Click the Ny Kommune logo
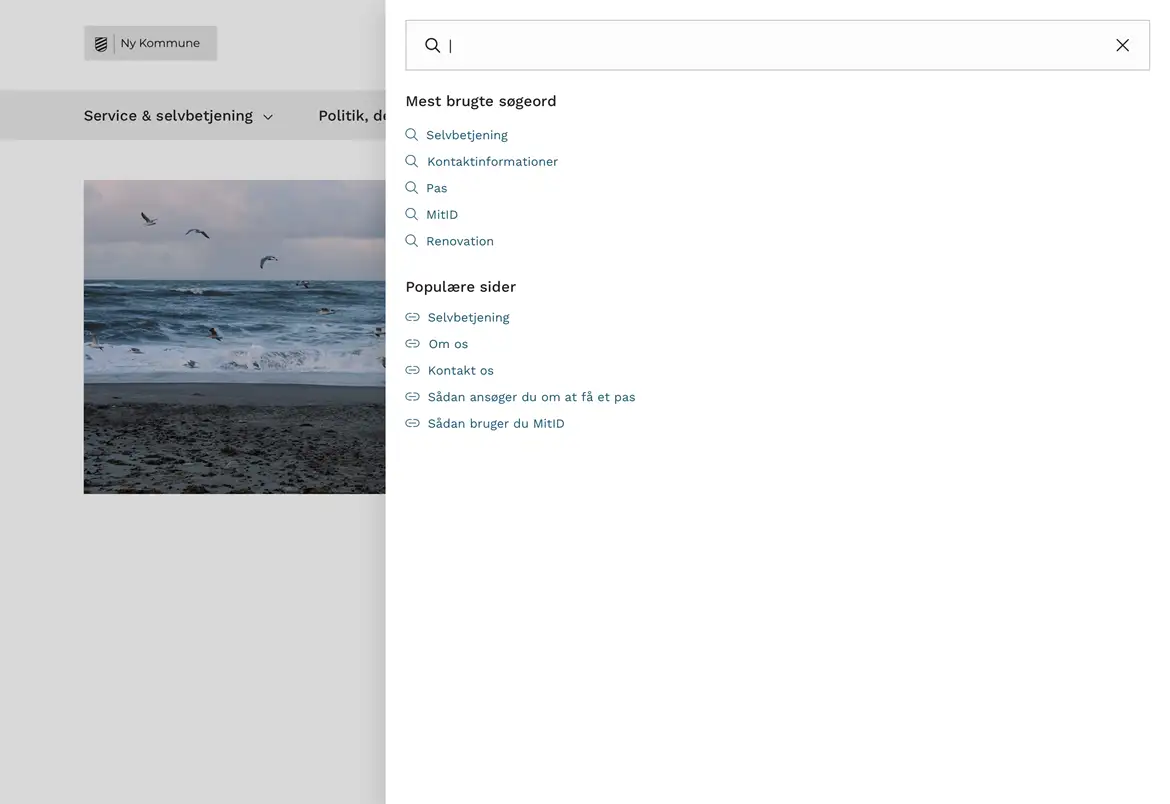The image size is (1170, 804). pyautogui.click(x=150, y=43)
